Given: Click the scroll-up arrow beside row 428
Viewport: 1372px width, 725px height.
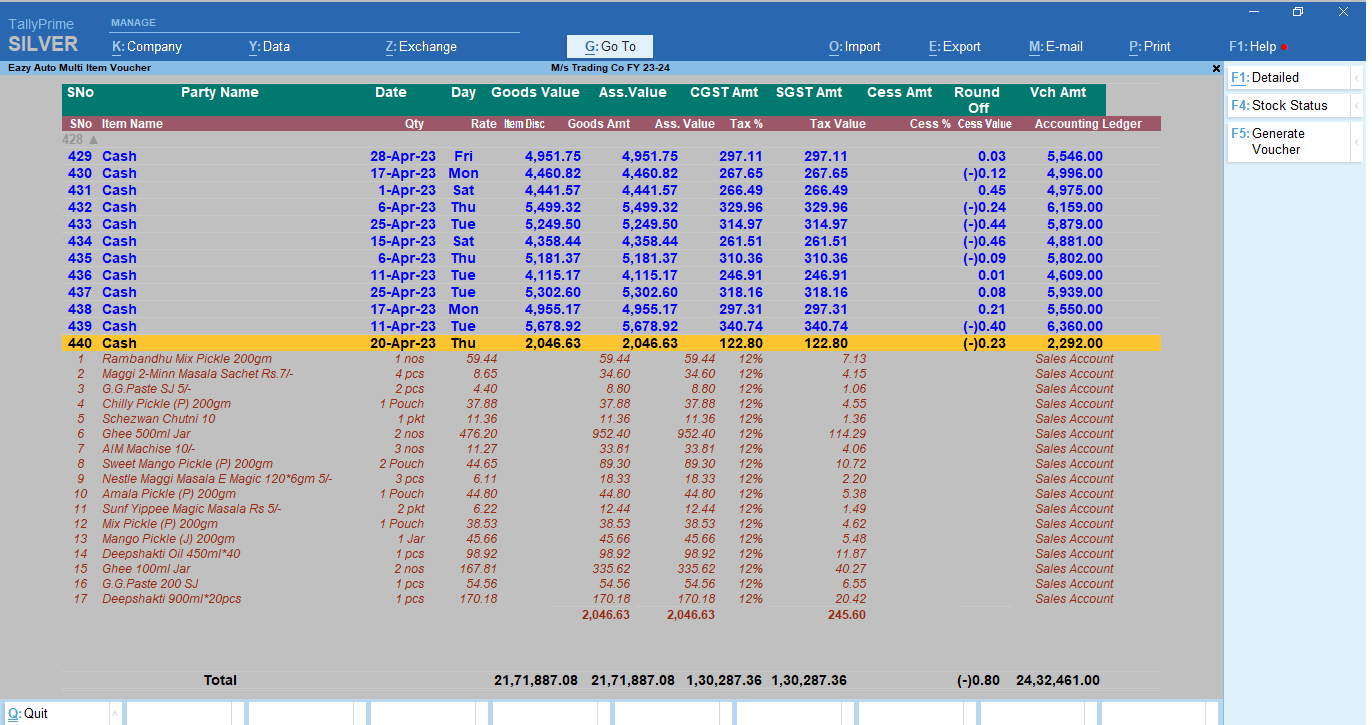Looking at the screenshot, I should click(x=94, y=140).
